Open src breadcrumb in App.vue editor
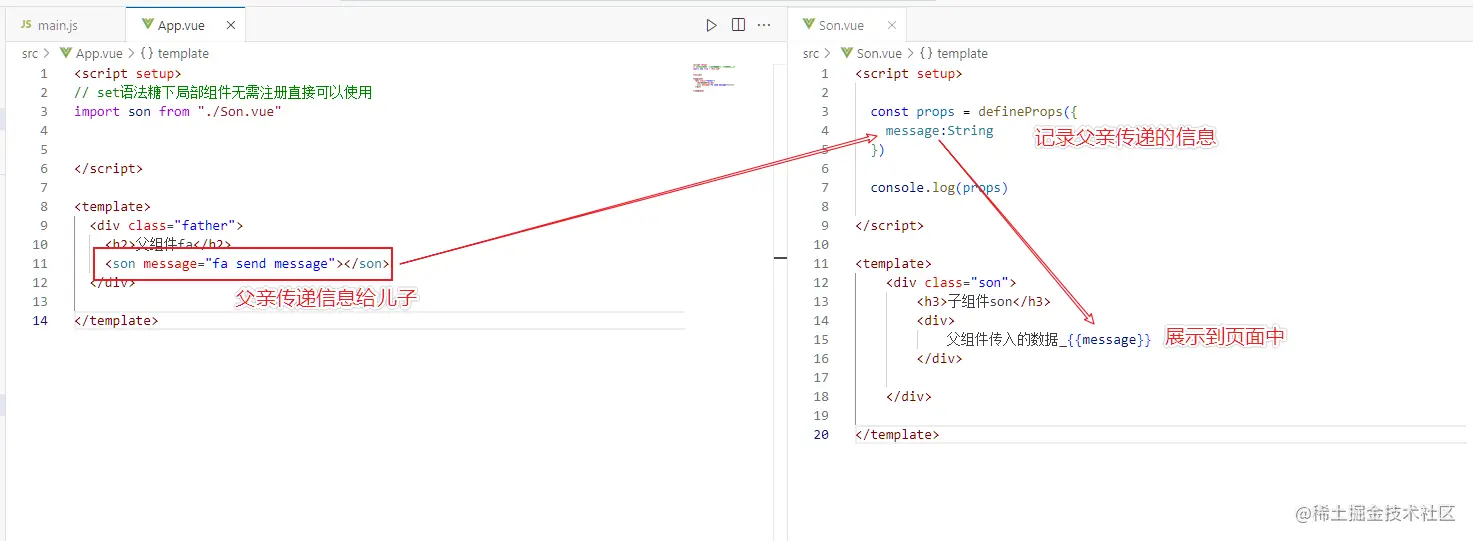 pyautogui.click(x=30, y=54)
